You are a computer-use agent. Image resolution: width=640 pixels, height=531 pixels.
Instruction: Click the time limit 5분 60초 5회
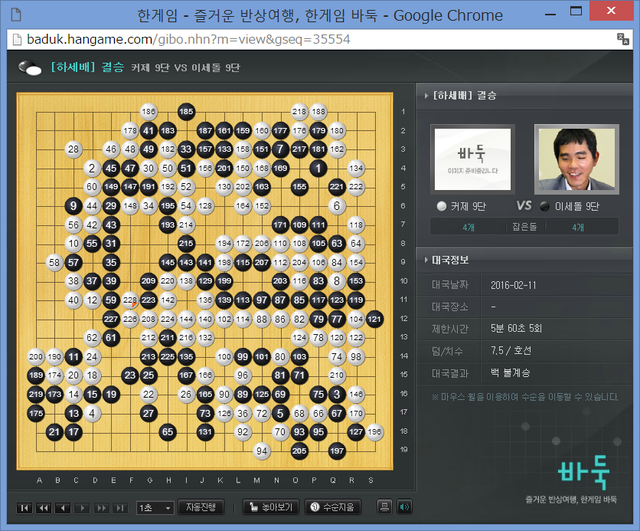(x=516, y=328)
